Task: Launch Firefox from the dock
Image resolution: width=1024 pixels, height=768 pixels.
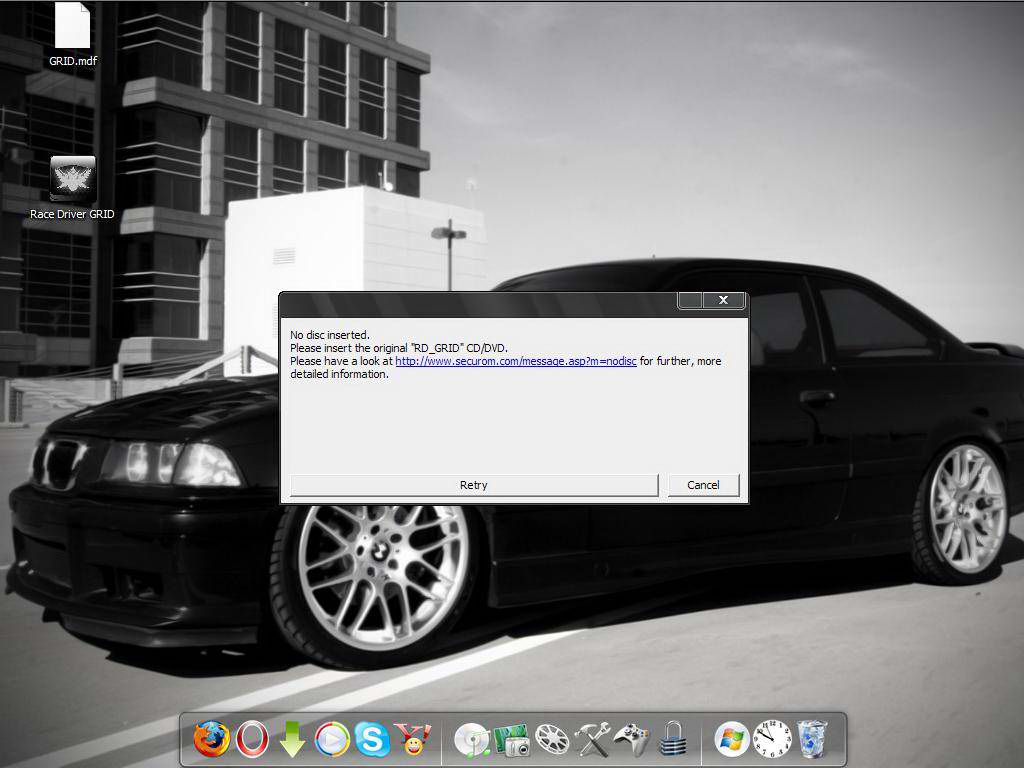Action: click(x=212, y=739)
